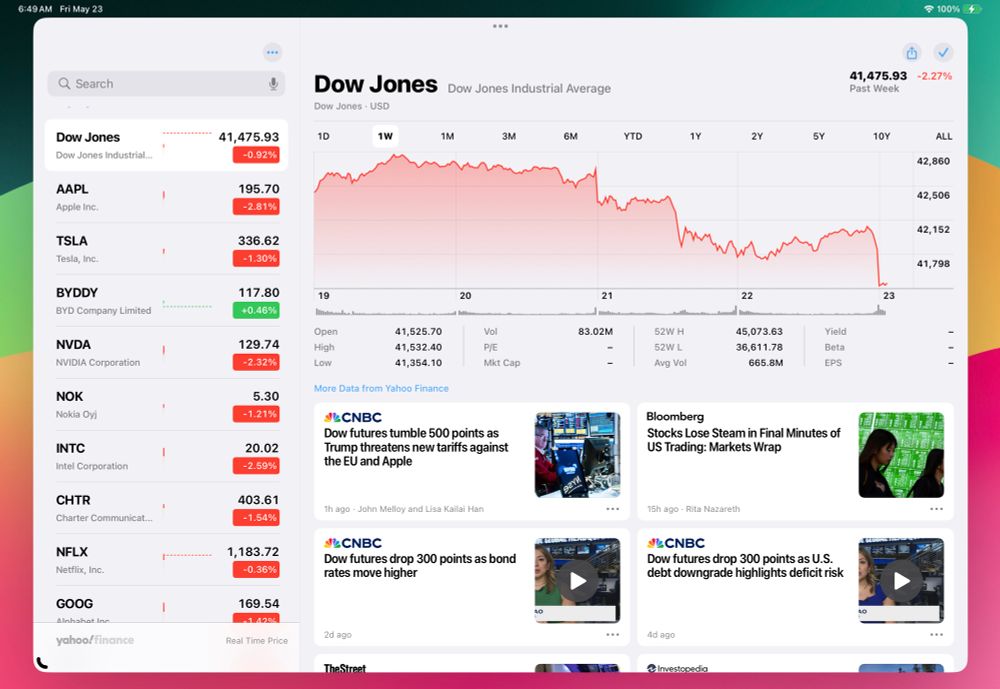This screenshot has width=1000, height=689.
Task: Switch chart to 1Y range
Action: (695, 136)
